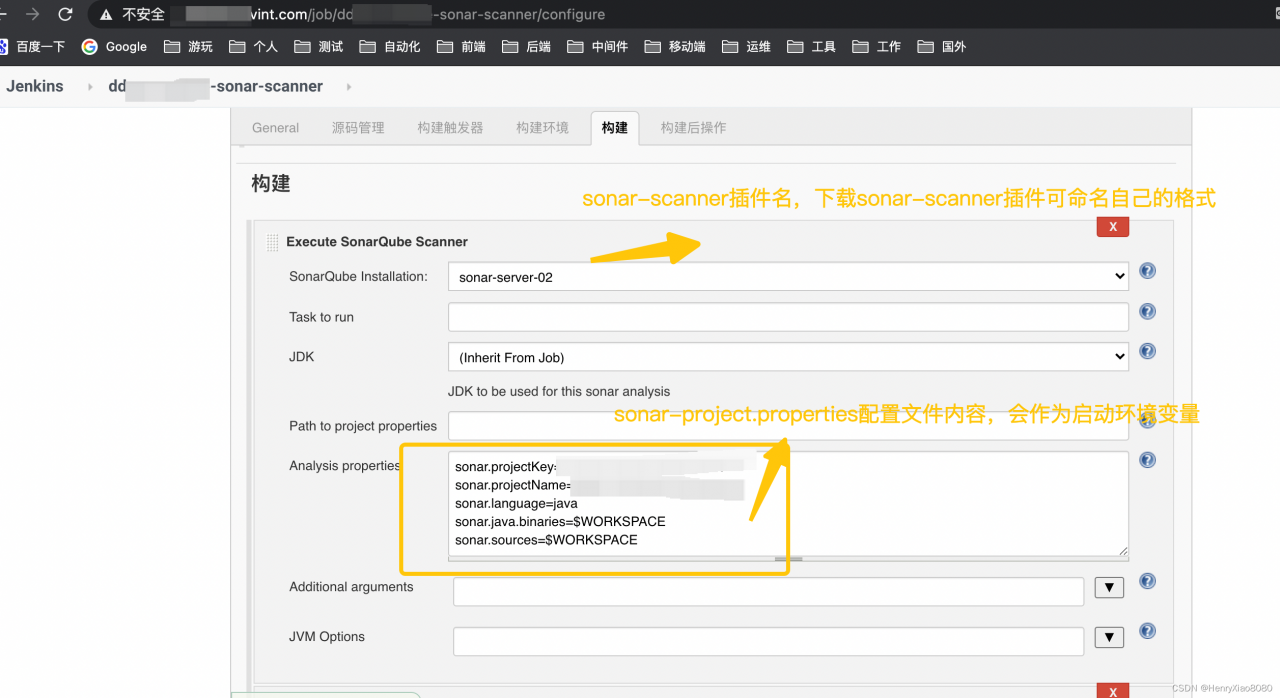Show help for JVM Options

point(1148,631)
